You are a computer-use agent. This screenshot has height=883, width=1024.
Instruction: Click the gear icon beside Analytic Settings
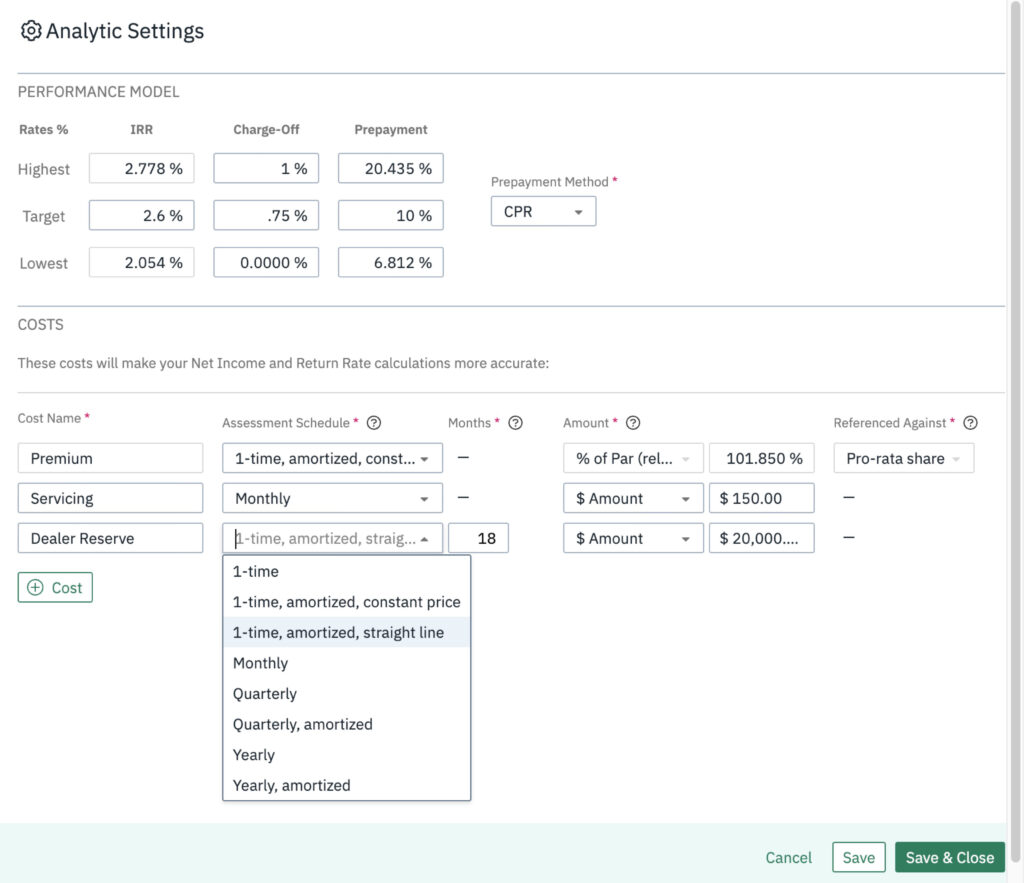tap(31, 31)
